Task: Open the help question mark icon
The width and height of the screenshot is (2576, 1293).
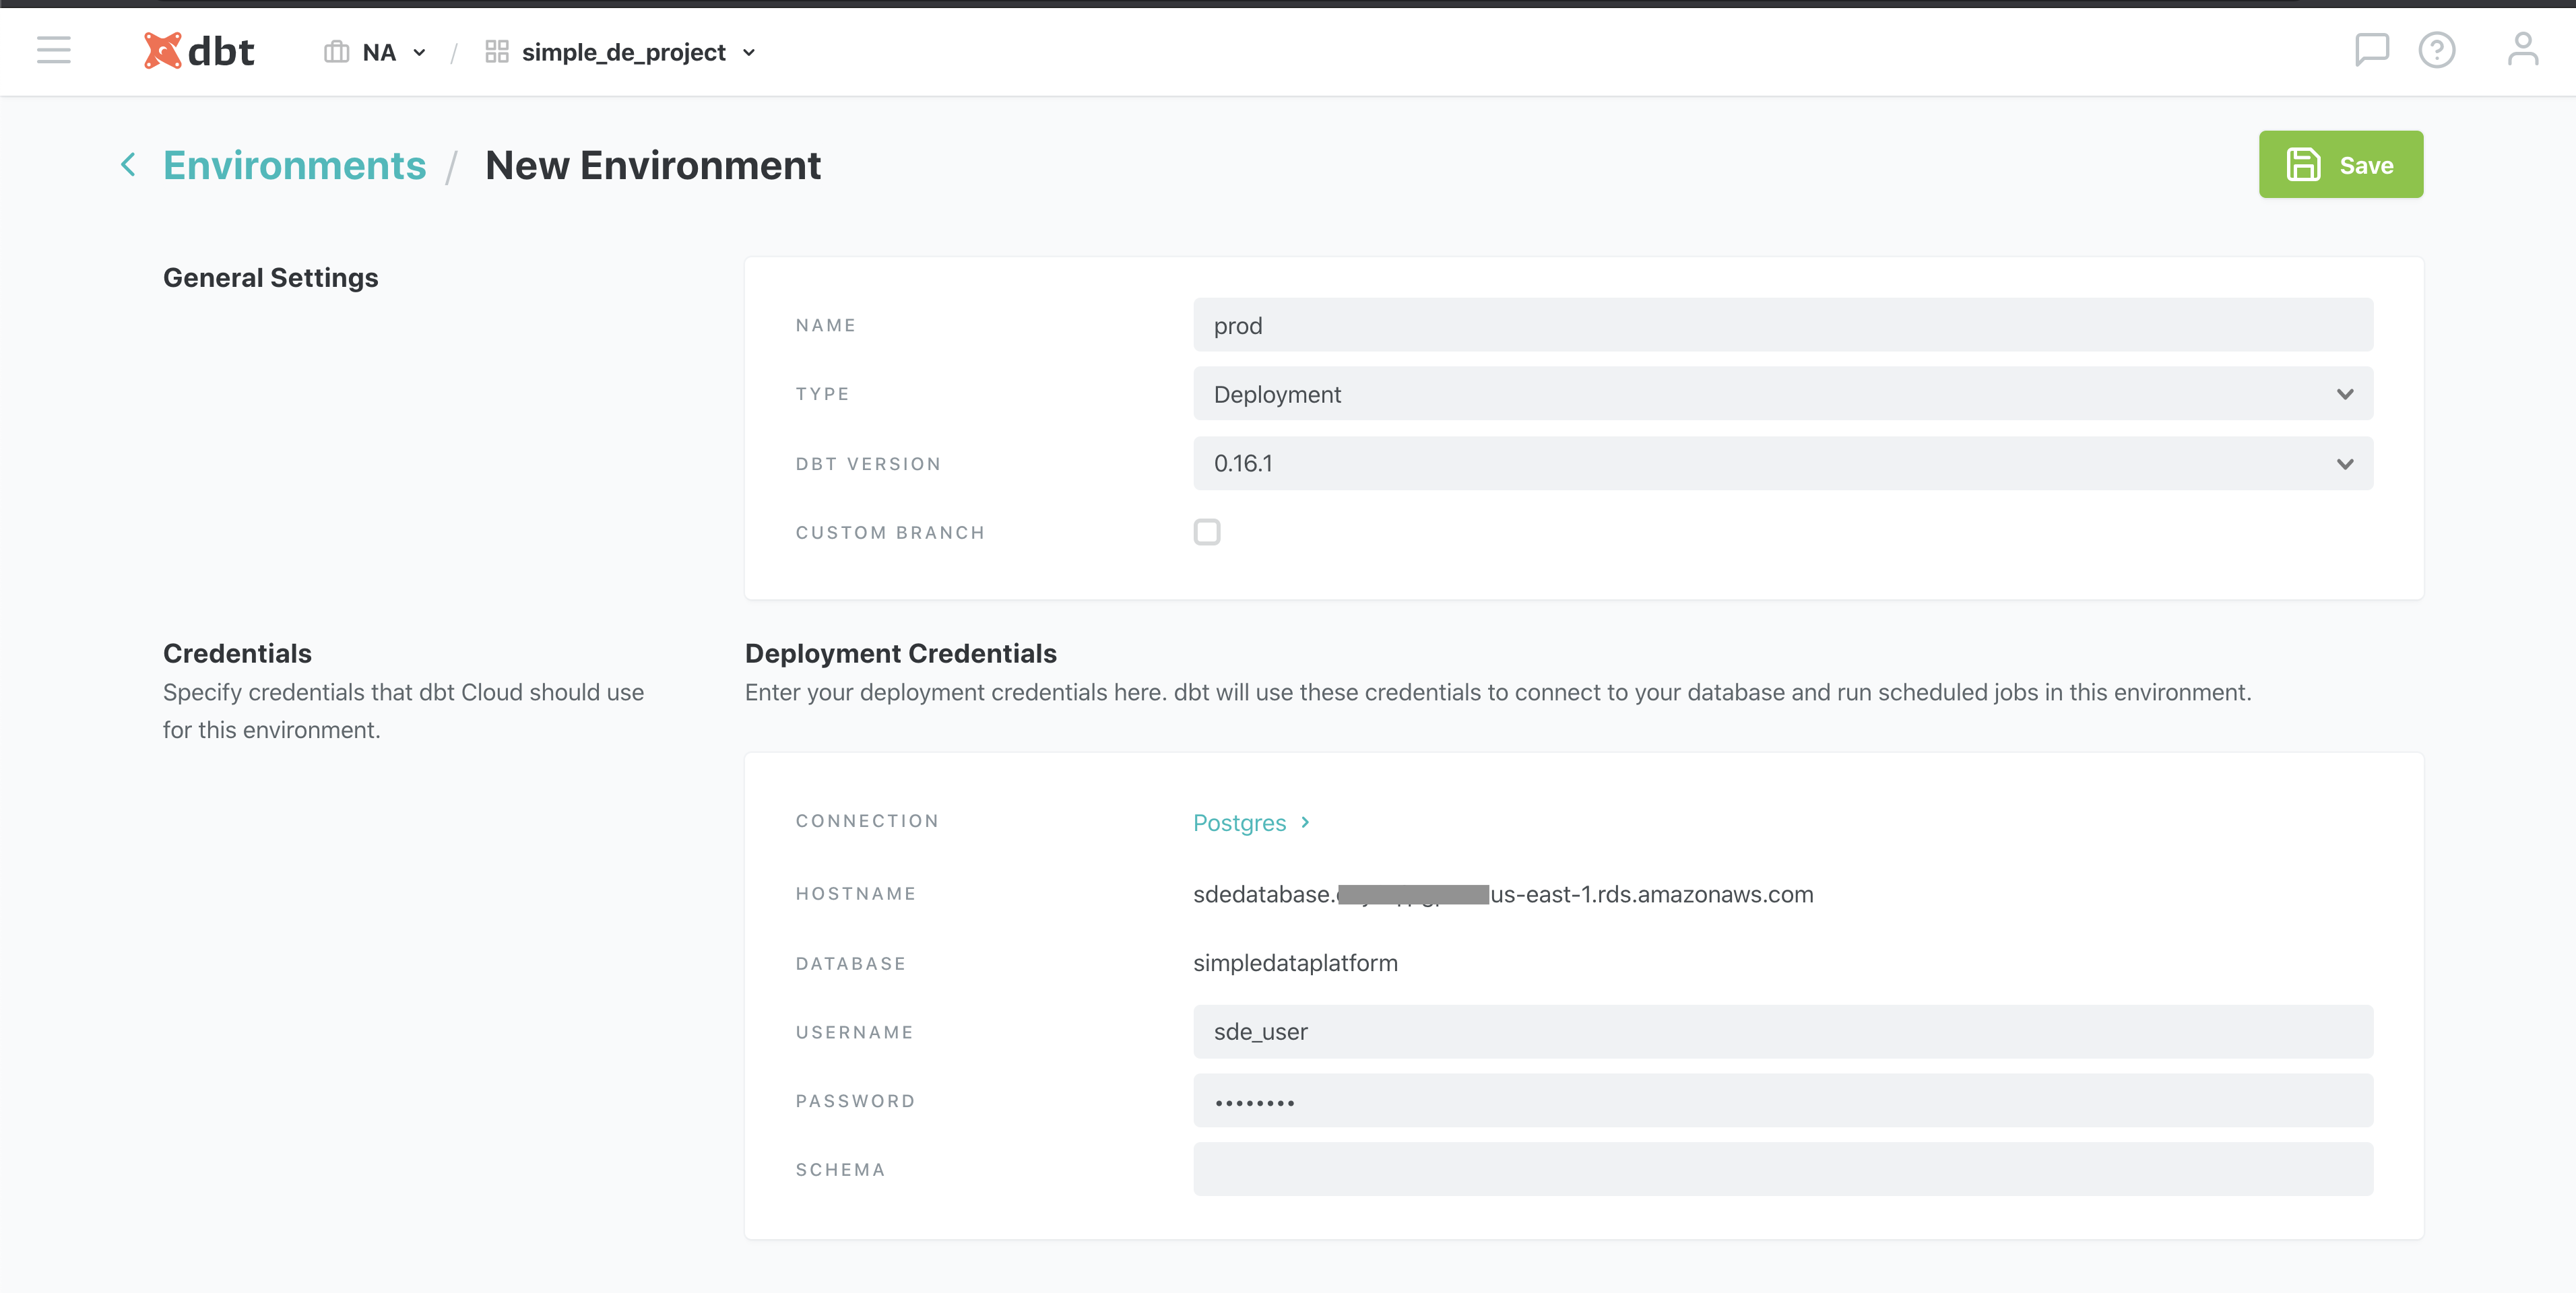Action: click(x=2436, y=50)
